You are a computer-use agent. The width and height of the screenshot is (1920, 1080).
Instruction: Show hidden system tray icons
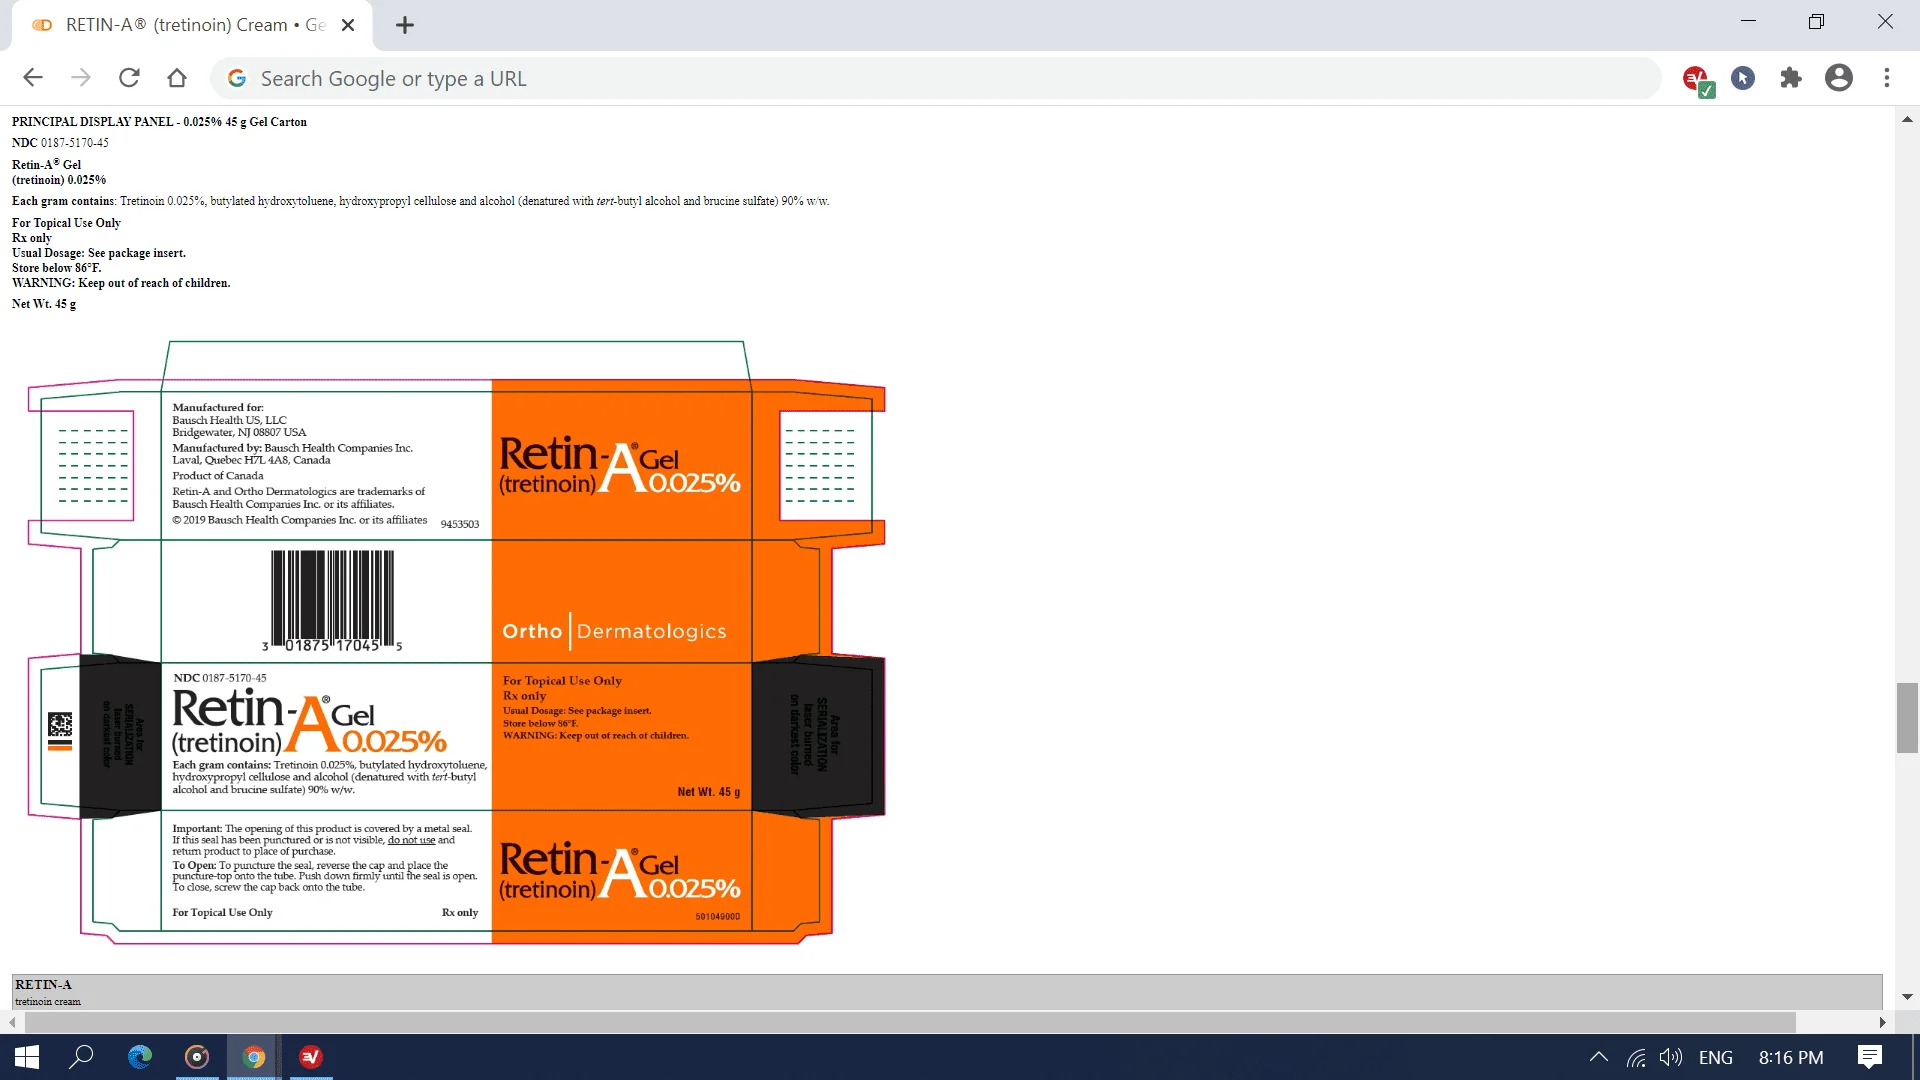point(1599,1057)
